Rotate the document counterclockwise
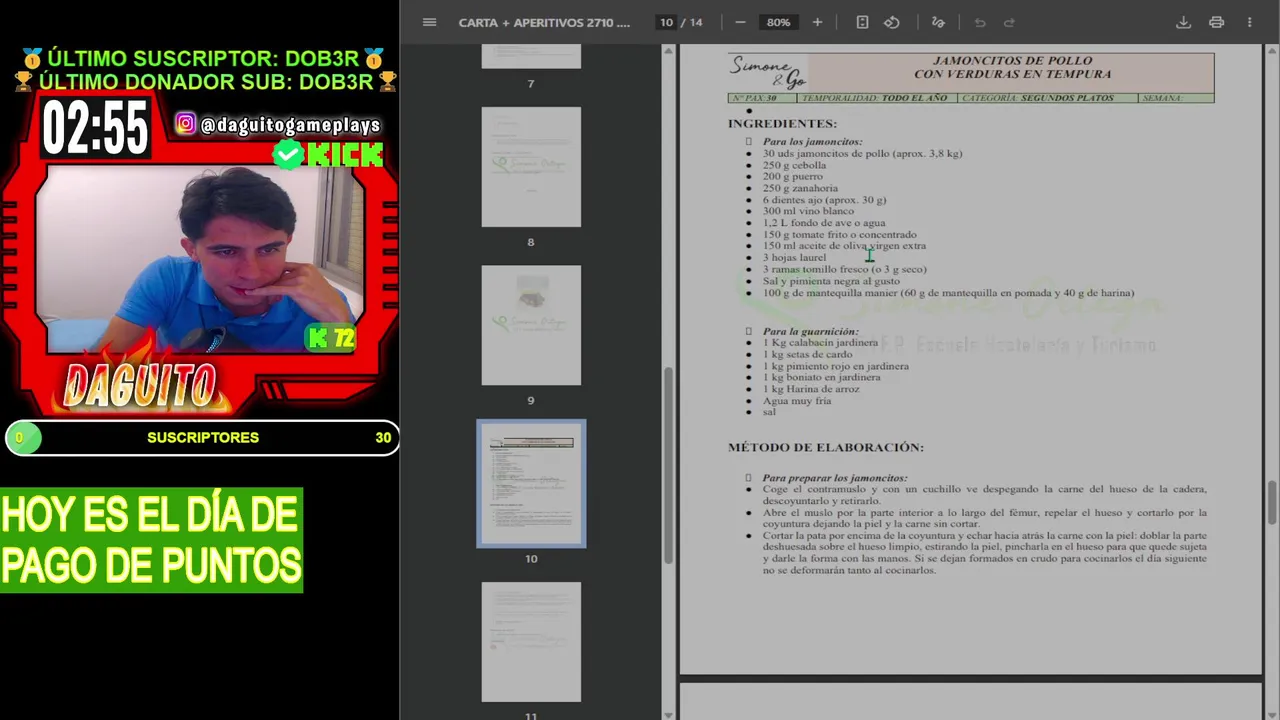The height and width of the screenshot is (720, 1280). pyautogui.click(x=892, y=22)
